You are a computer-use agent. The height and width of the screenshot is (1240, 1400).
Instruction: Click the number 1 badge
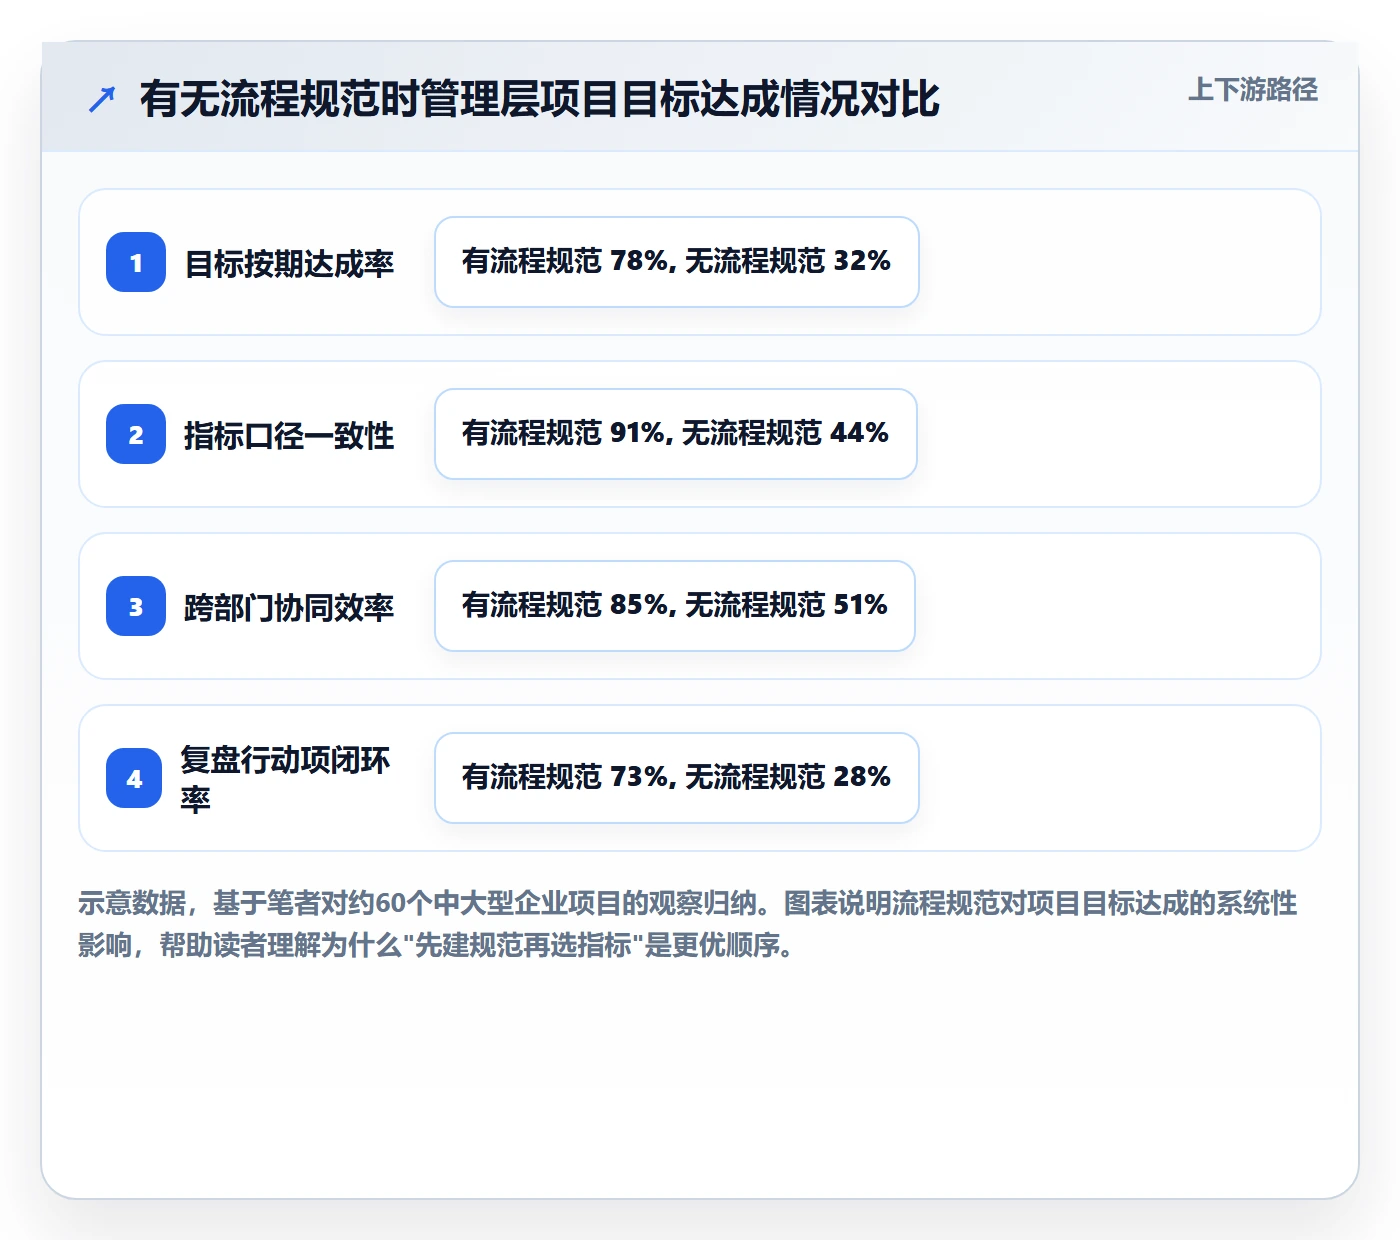[136, 262]
